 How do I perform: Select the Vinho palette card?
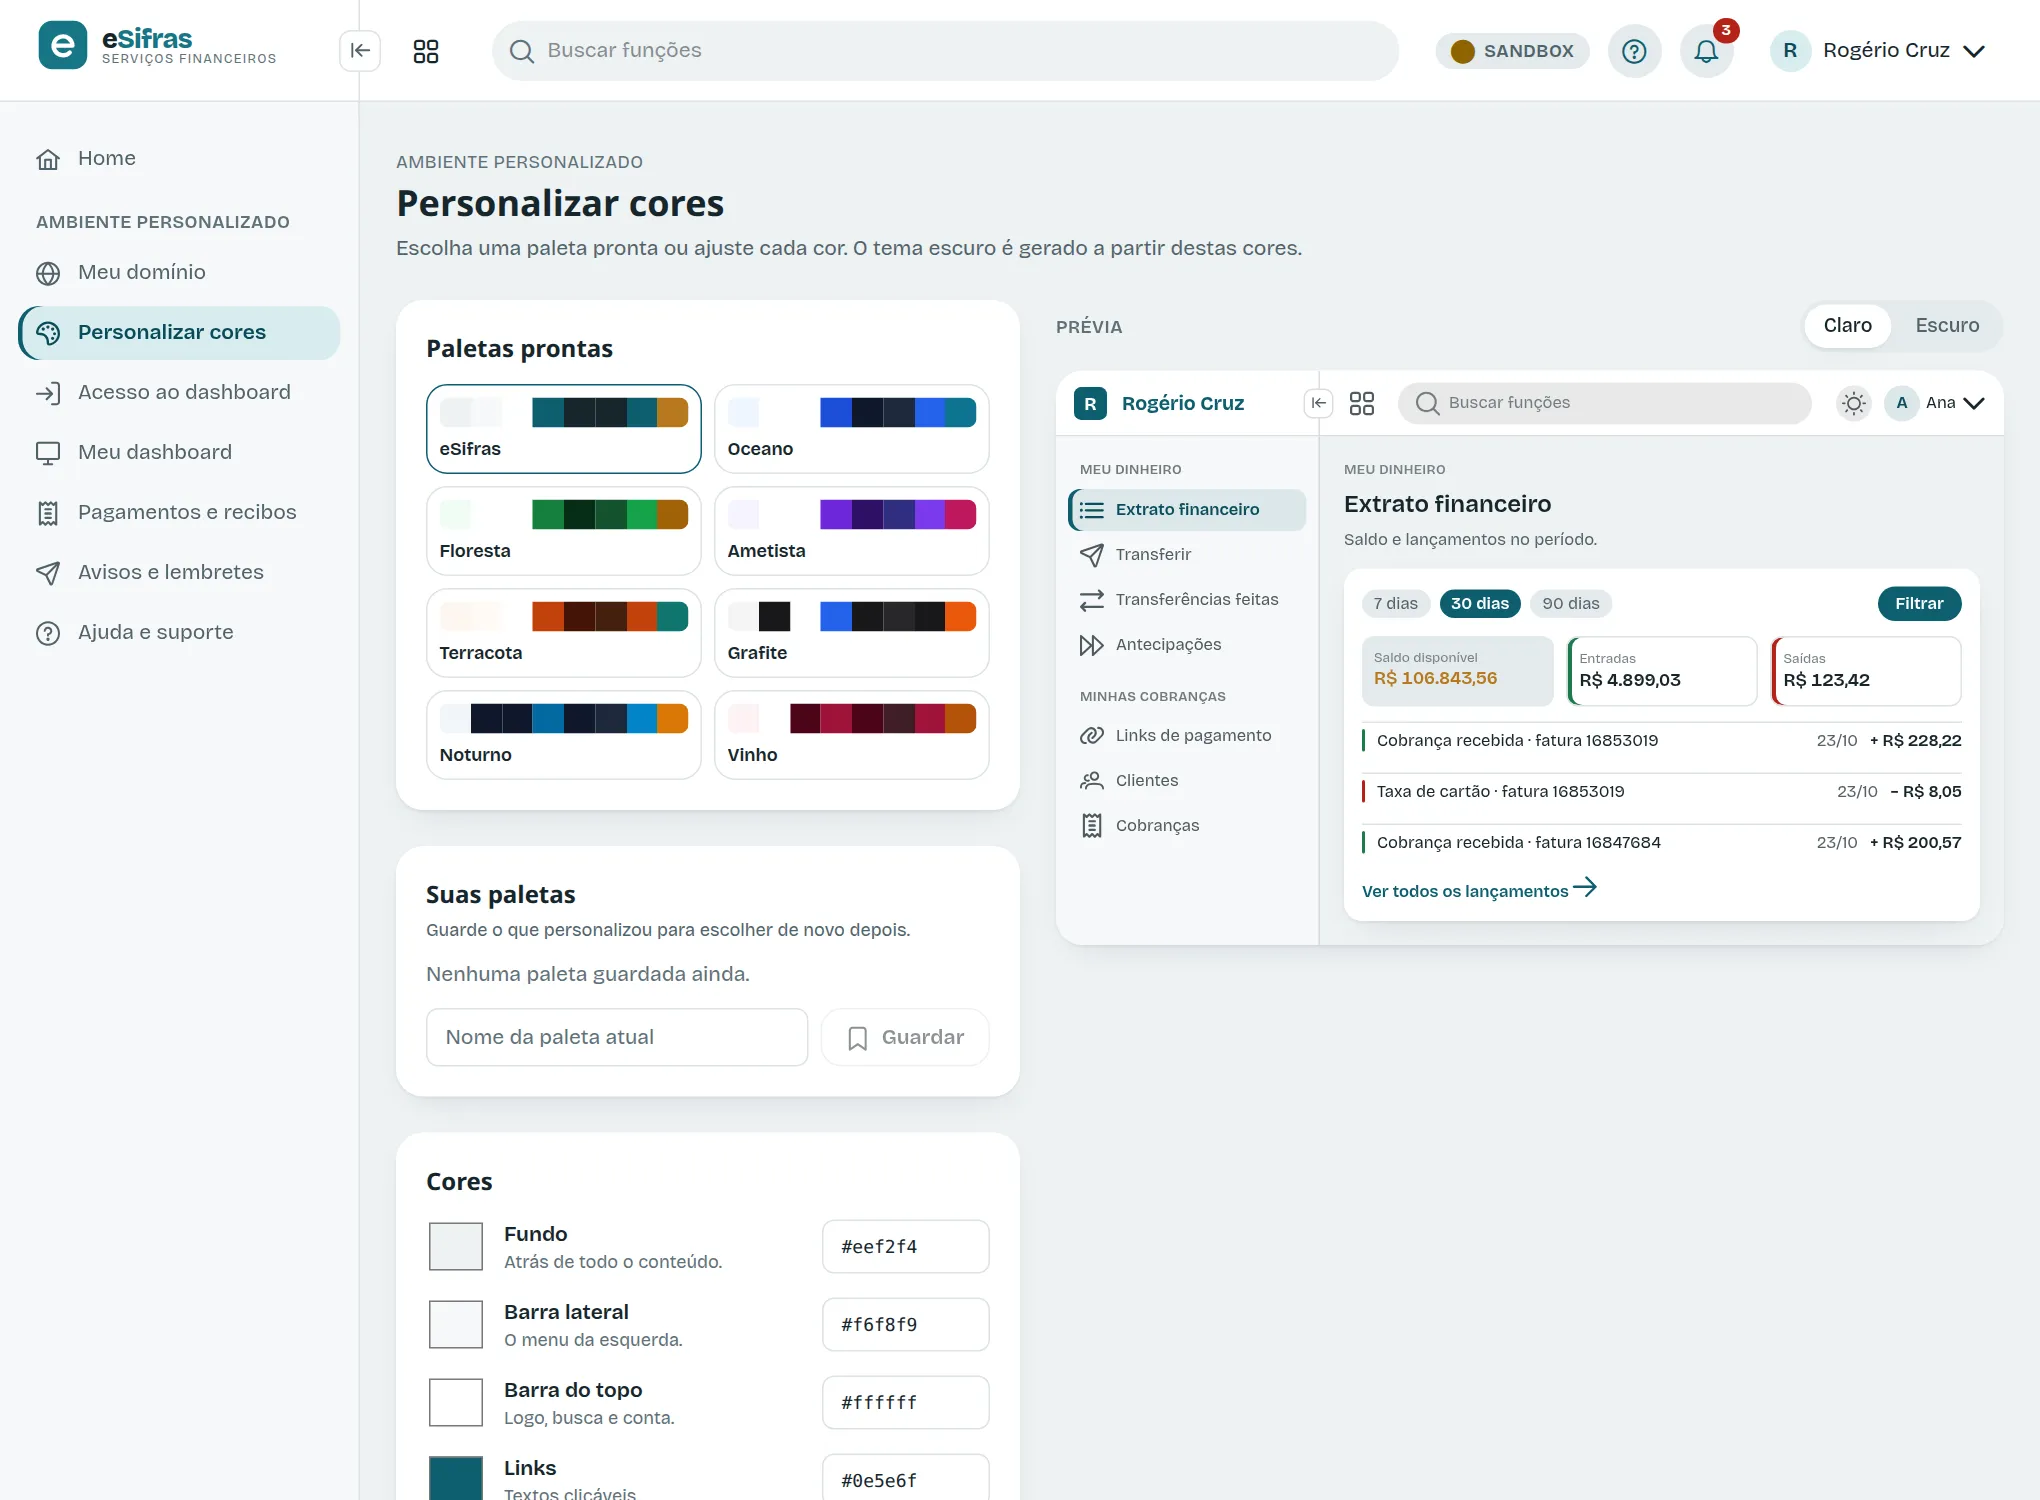pos(852,735)
